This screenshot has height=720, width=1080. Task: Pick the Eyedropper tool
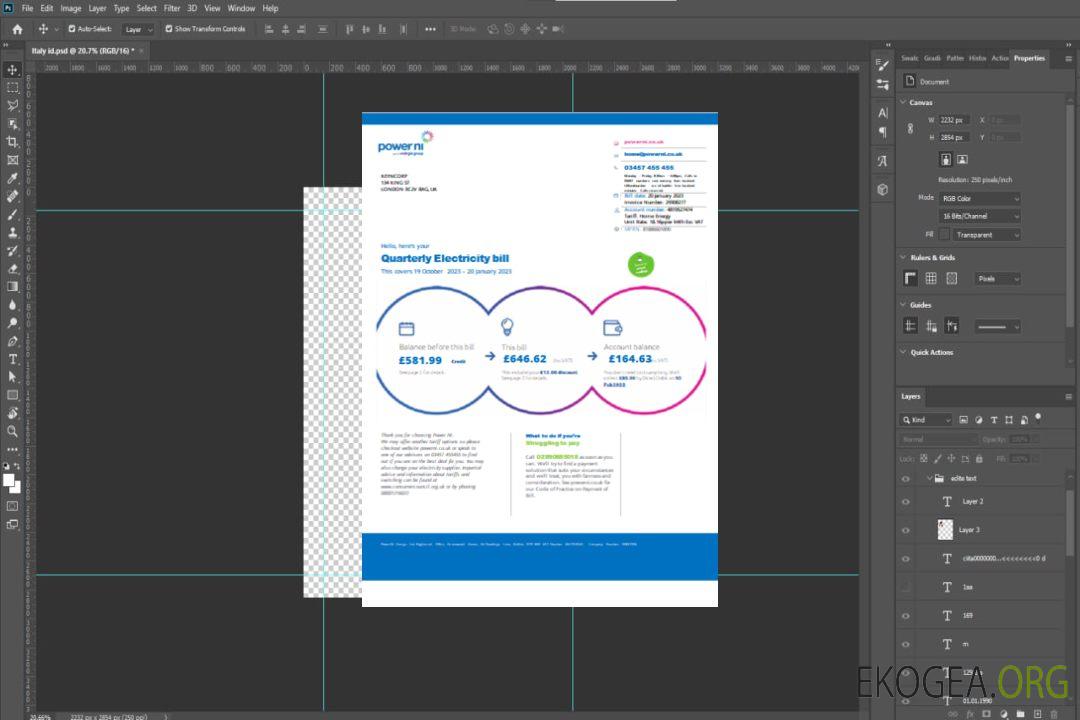(13, 178)
